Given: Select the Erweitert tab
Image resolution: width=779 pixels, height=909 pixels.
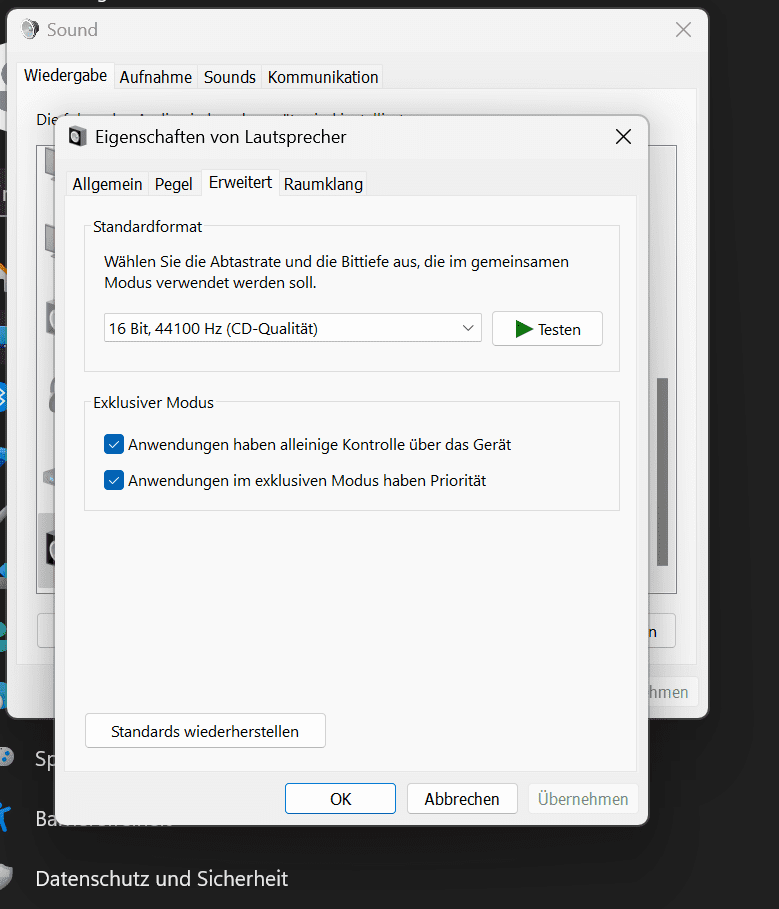Looking at the screenshot, I should coord(240,183).
